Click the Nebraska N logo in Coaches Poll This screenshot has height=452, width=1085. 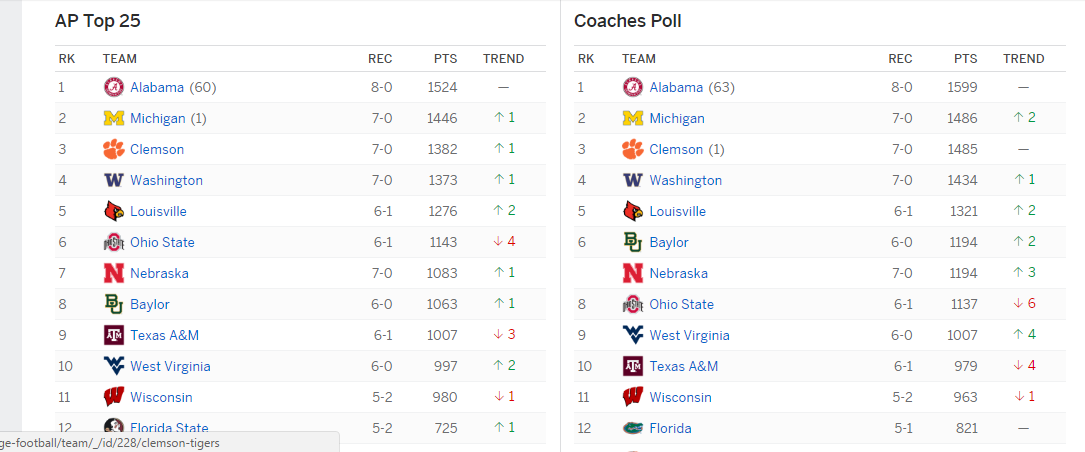(x=632, y=273)
